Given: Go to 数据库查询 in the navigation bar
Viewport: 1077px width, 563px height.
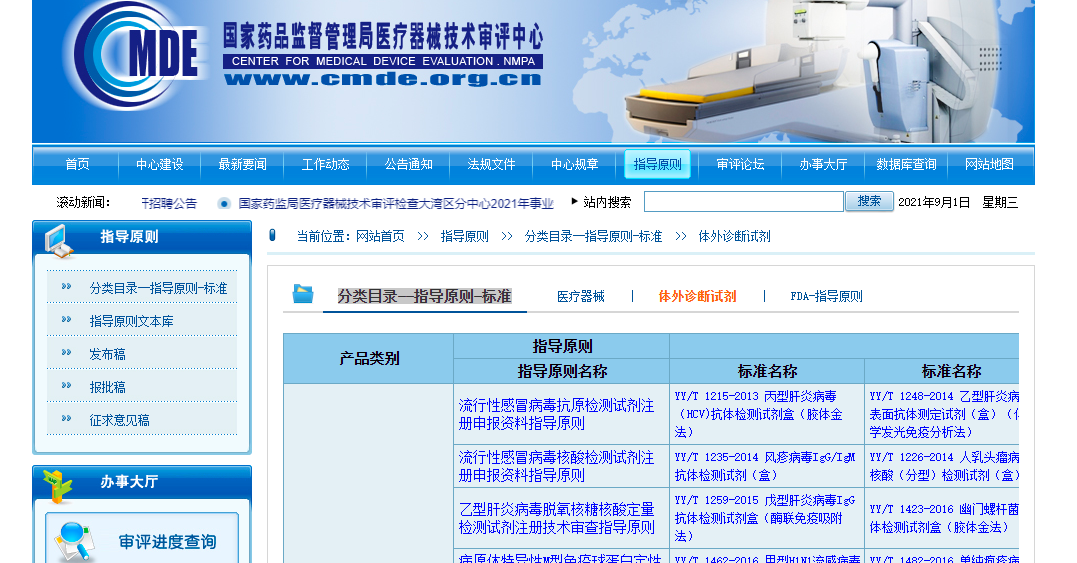Looking at the screenshot, I should [906, 164].
